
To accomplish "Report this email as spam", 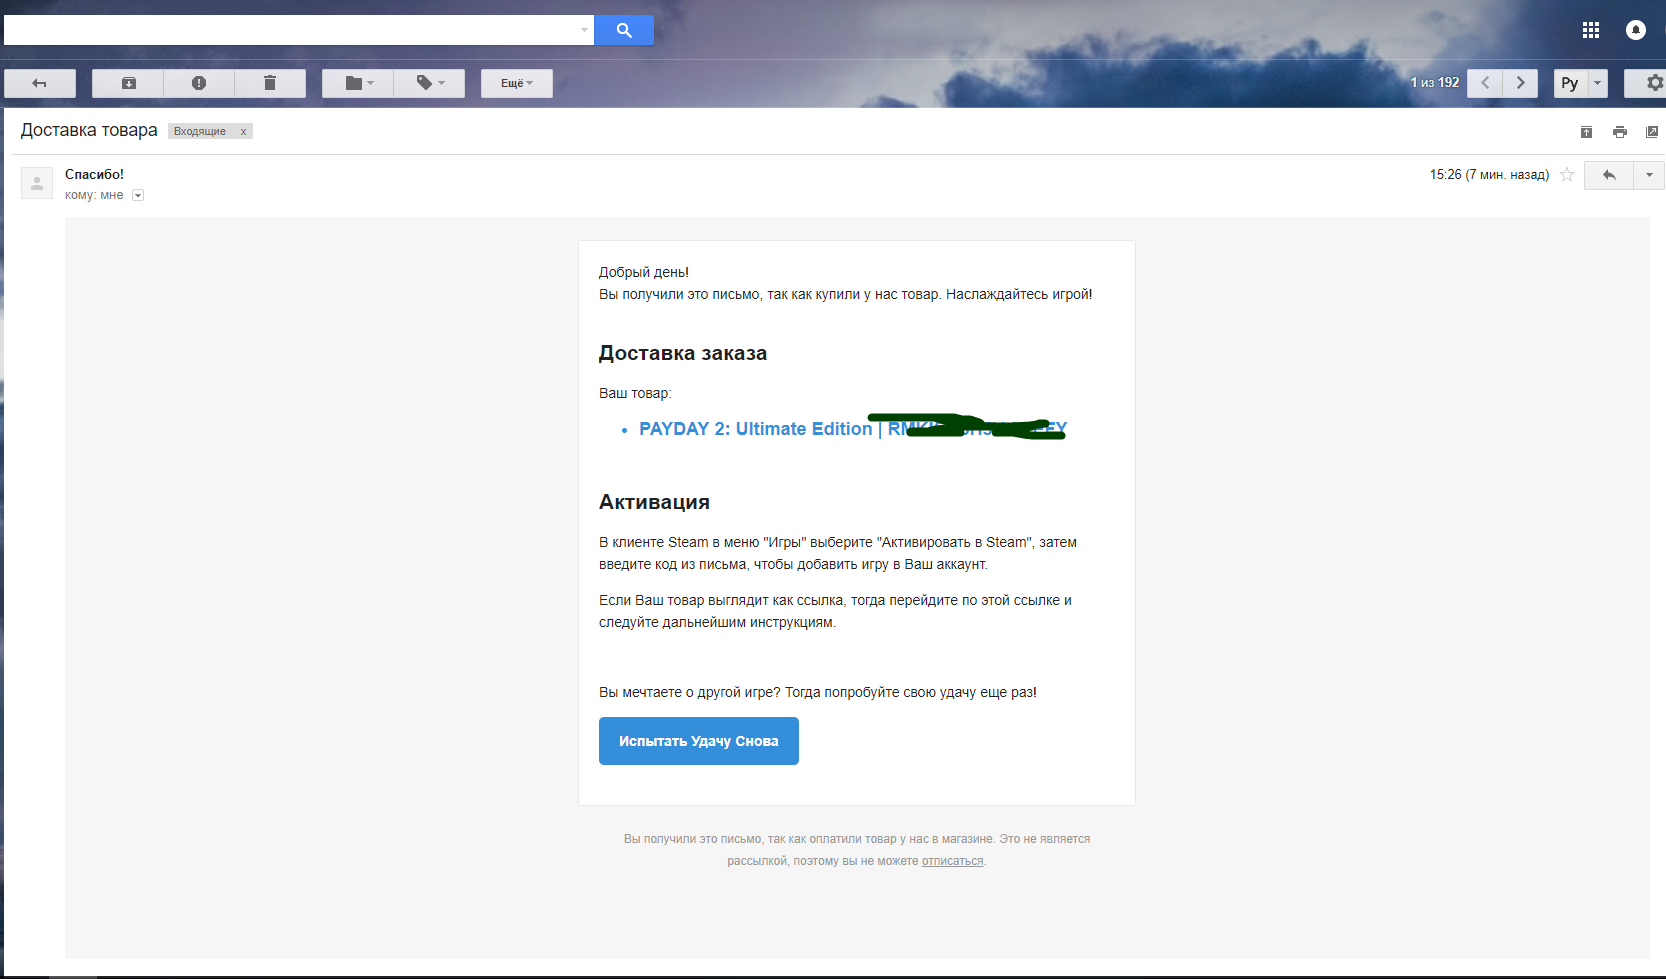I will click(x=199, y=83).
